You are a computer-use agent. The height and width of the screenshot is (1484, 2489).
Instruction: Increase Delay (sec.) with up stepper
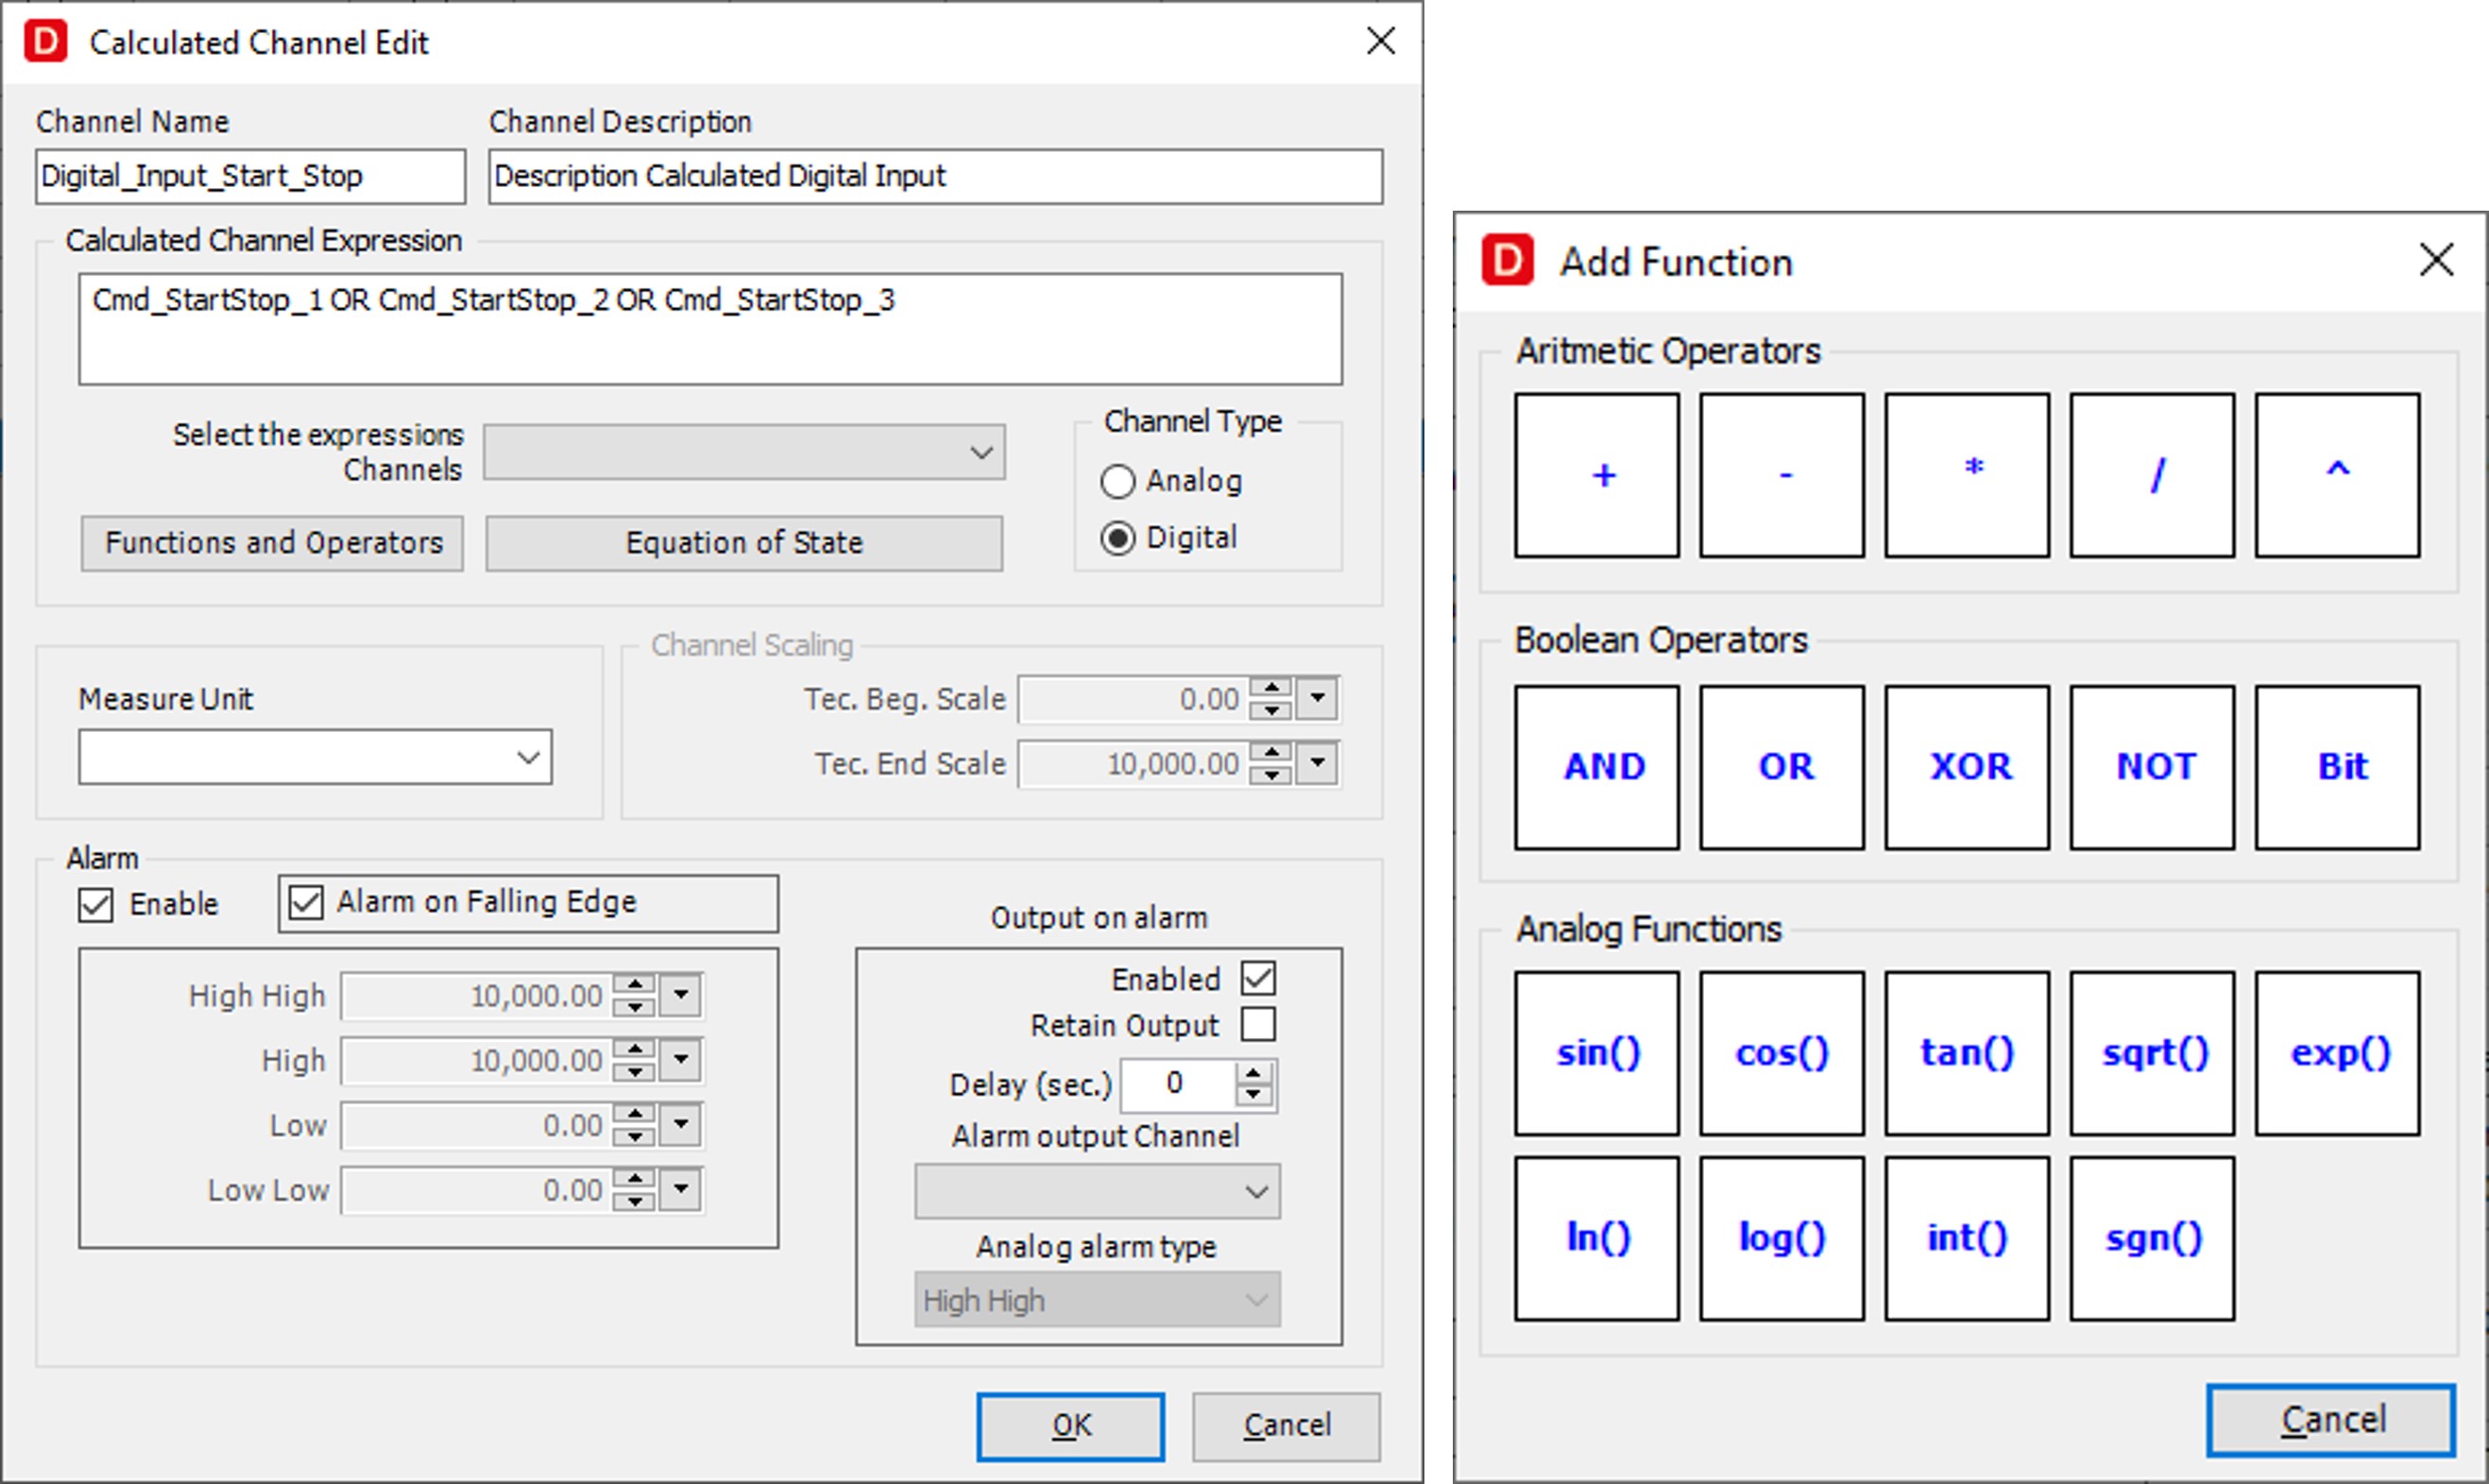[1253, 1073]
